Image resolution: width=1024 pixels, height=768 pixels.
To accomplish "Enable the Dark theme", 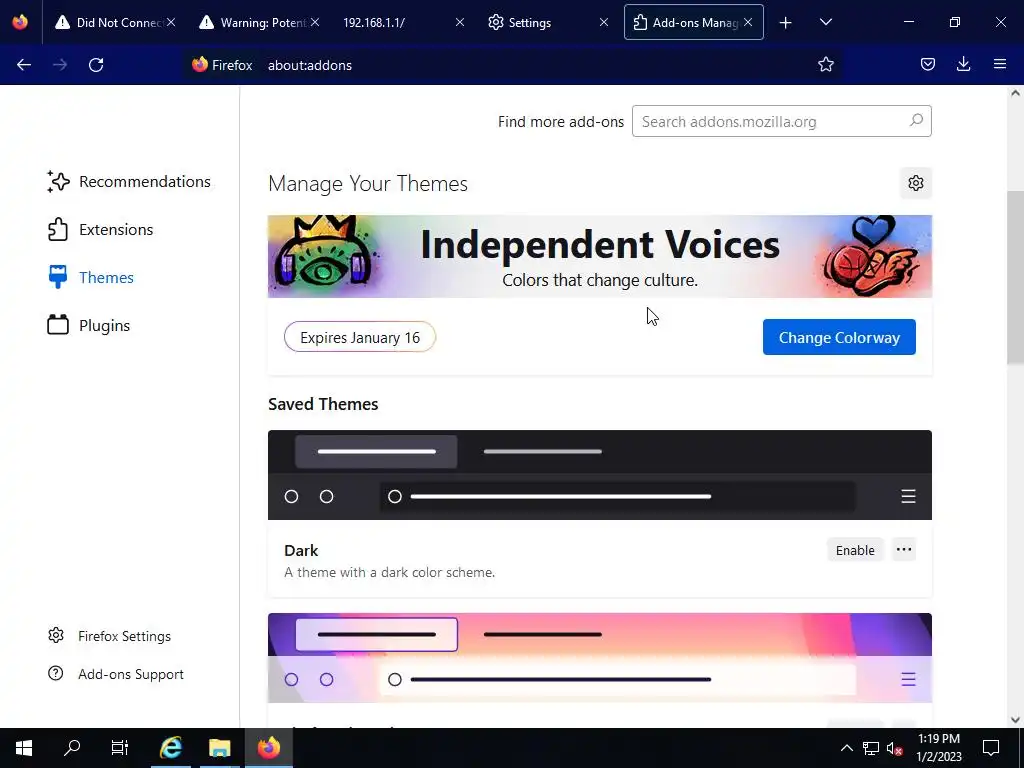I will [855, 551].
